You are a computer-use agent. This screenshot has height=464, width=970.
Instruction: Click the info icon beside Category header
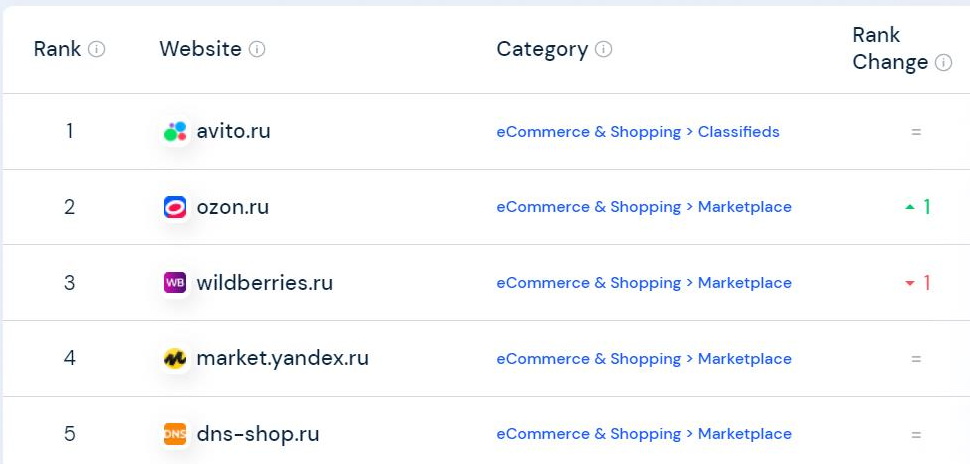[x=604, y=49]
